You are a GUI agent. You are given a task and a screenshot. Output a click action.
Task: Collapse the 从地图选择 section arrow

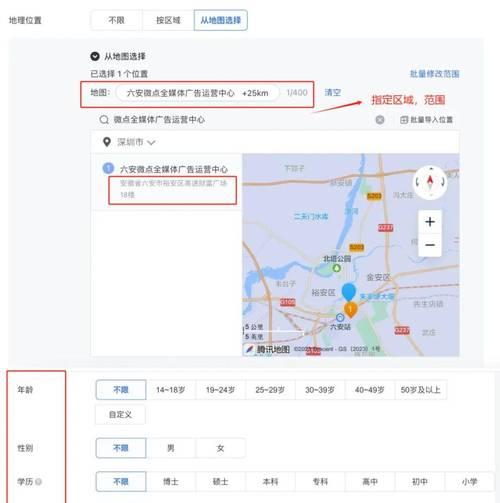click(95, 56)
